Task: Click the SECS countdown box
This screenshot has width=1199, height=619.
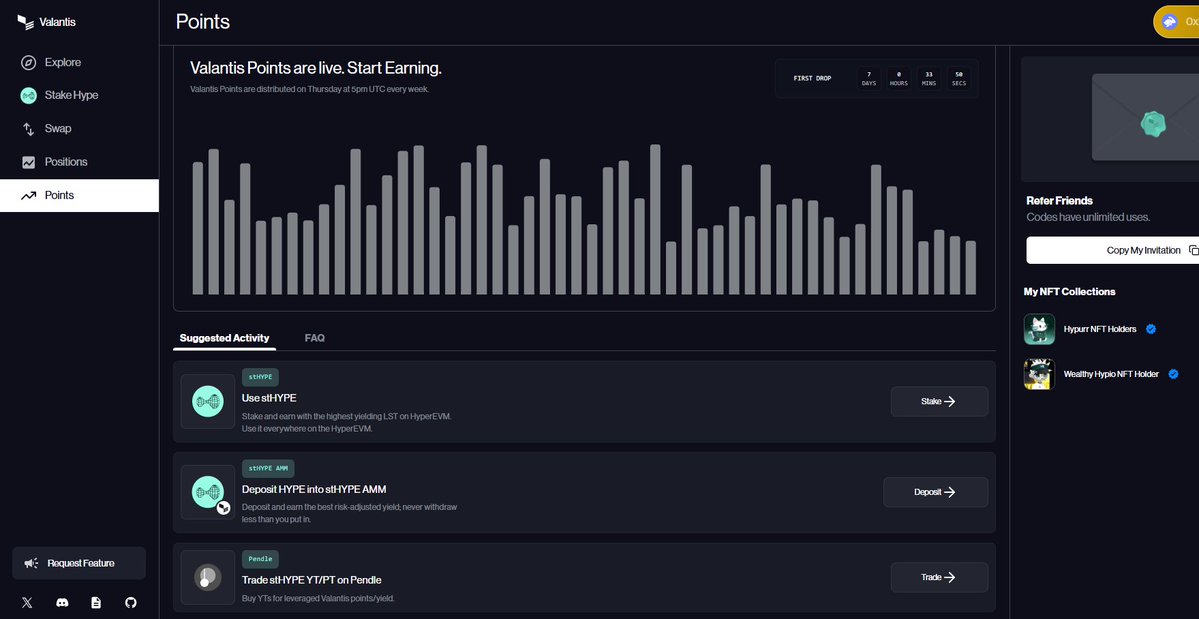Action: (959, 78)
